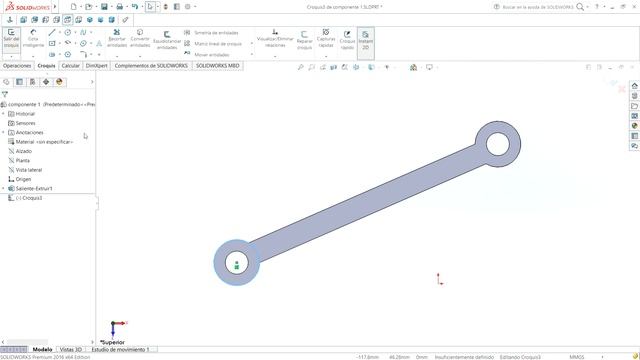Open dropdown beside Rectangle tool

[x=60, y=43]
